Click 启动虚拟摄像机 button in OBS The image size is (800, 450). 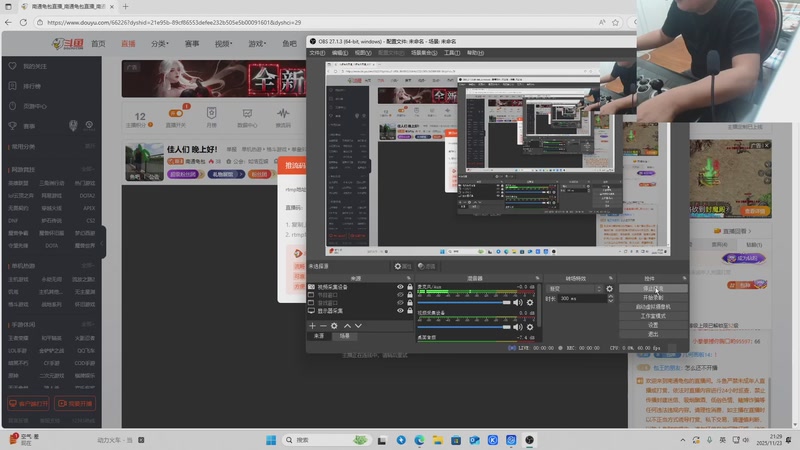click(x=653, y=307)
